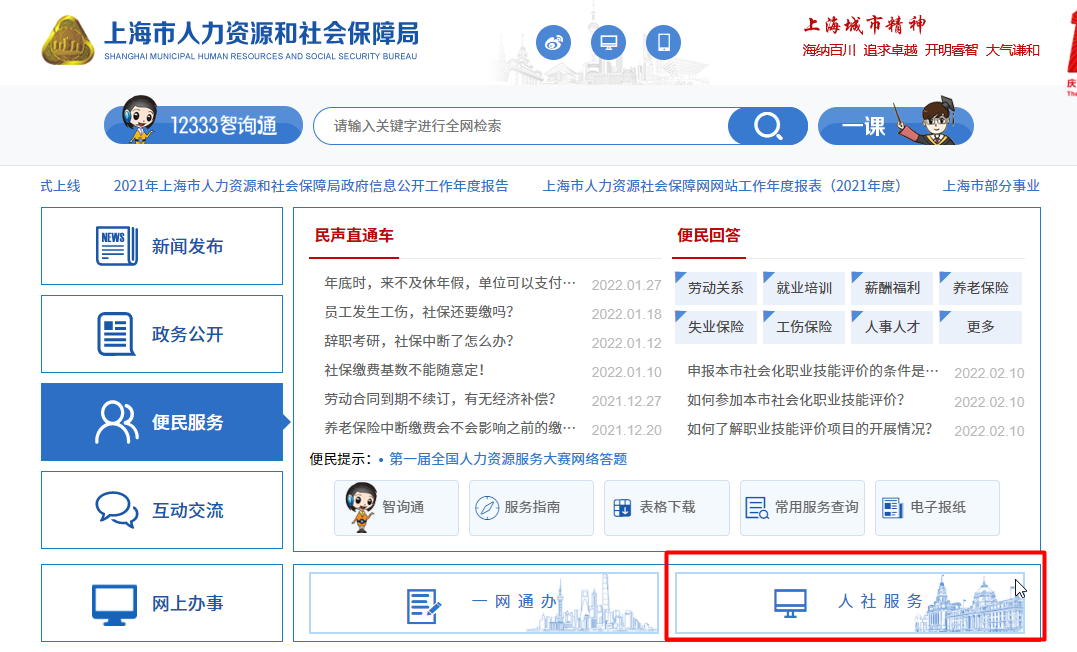Select the 失业保险 category tag
This screenshot has height=652, width=1077.
click(x=716, y=327)
